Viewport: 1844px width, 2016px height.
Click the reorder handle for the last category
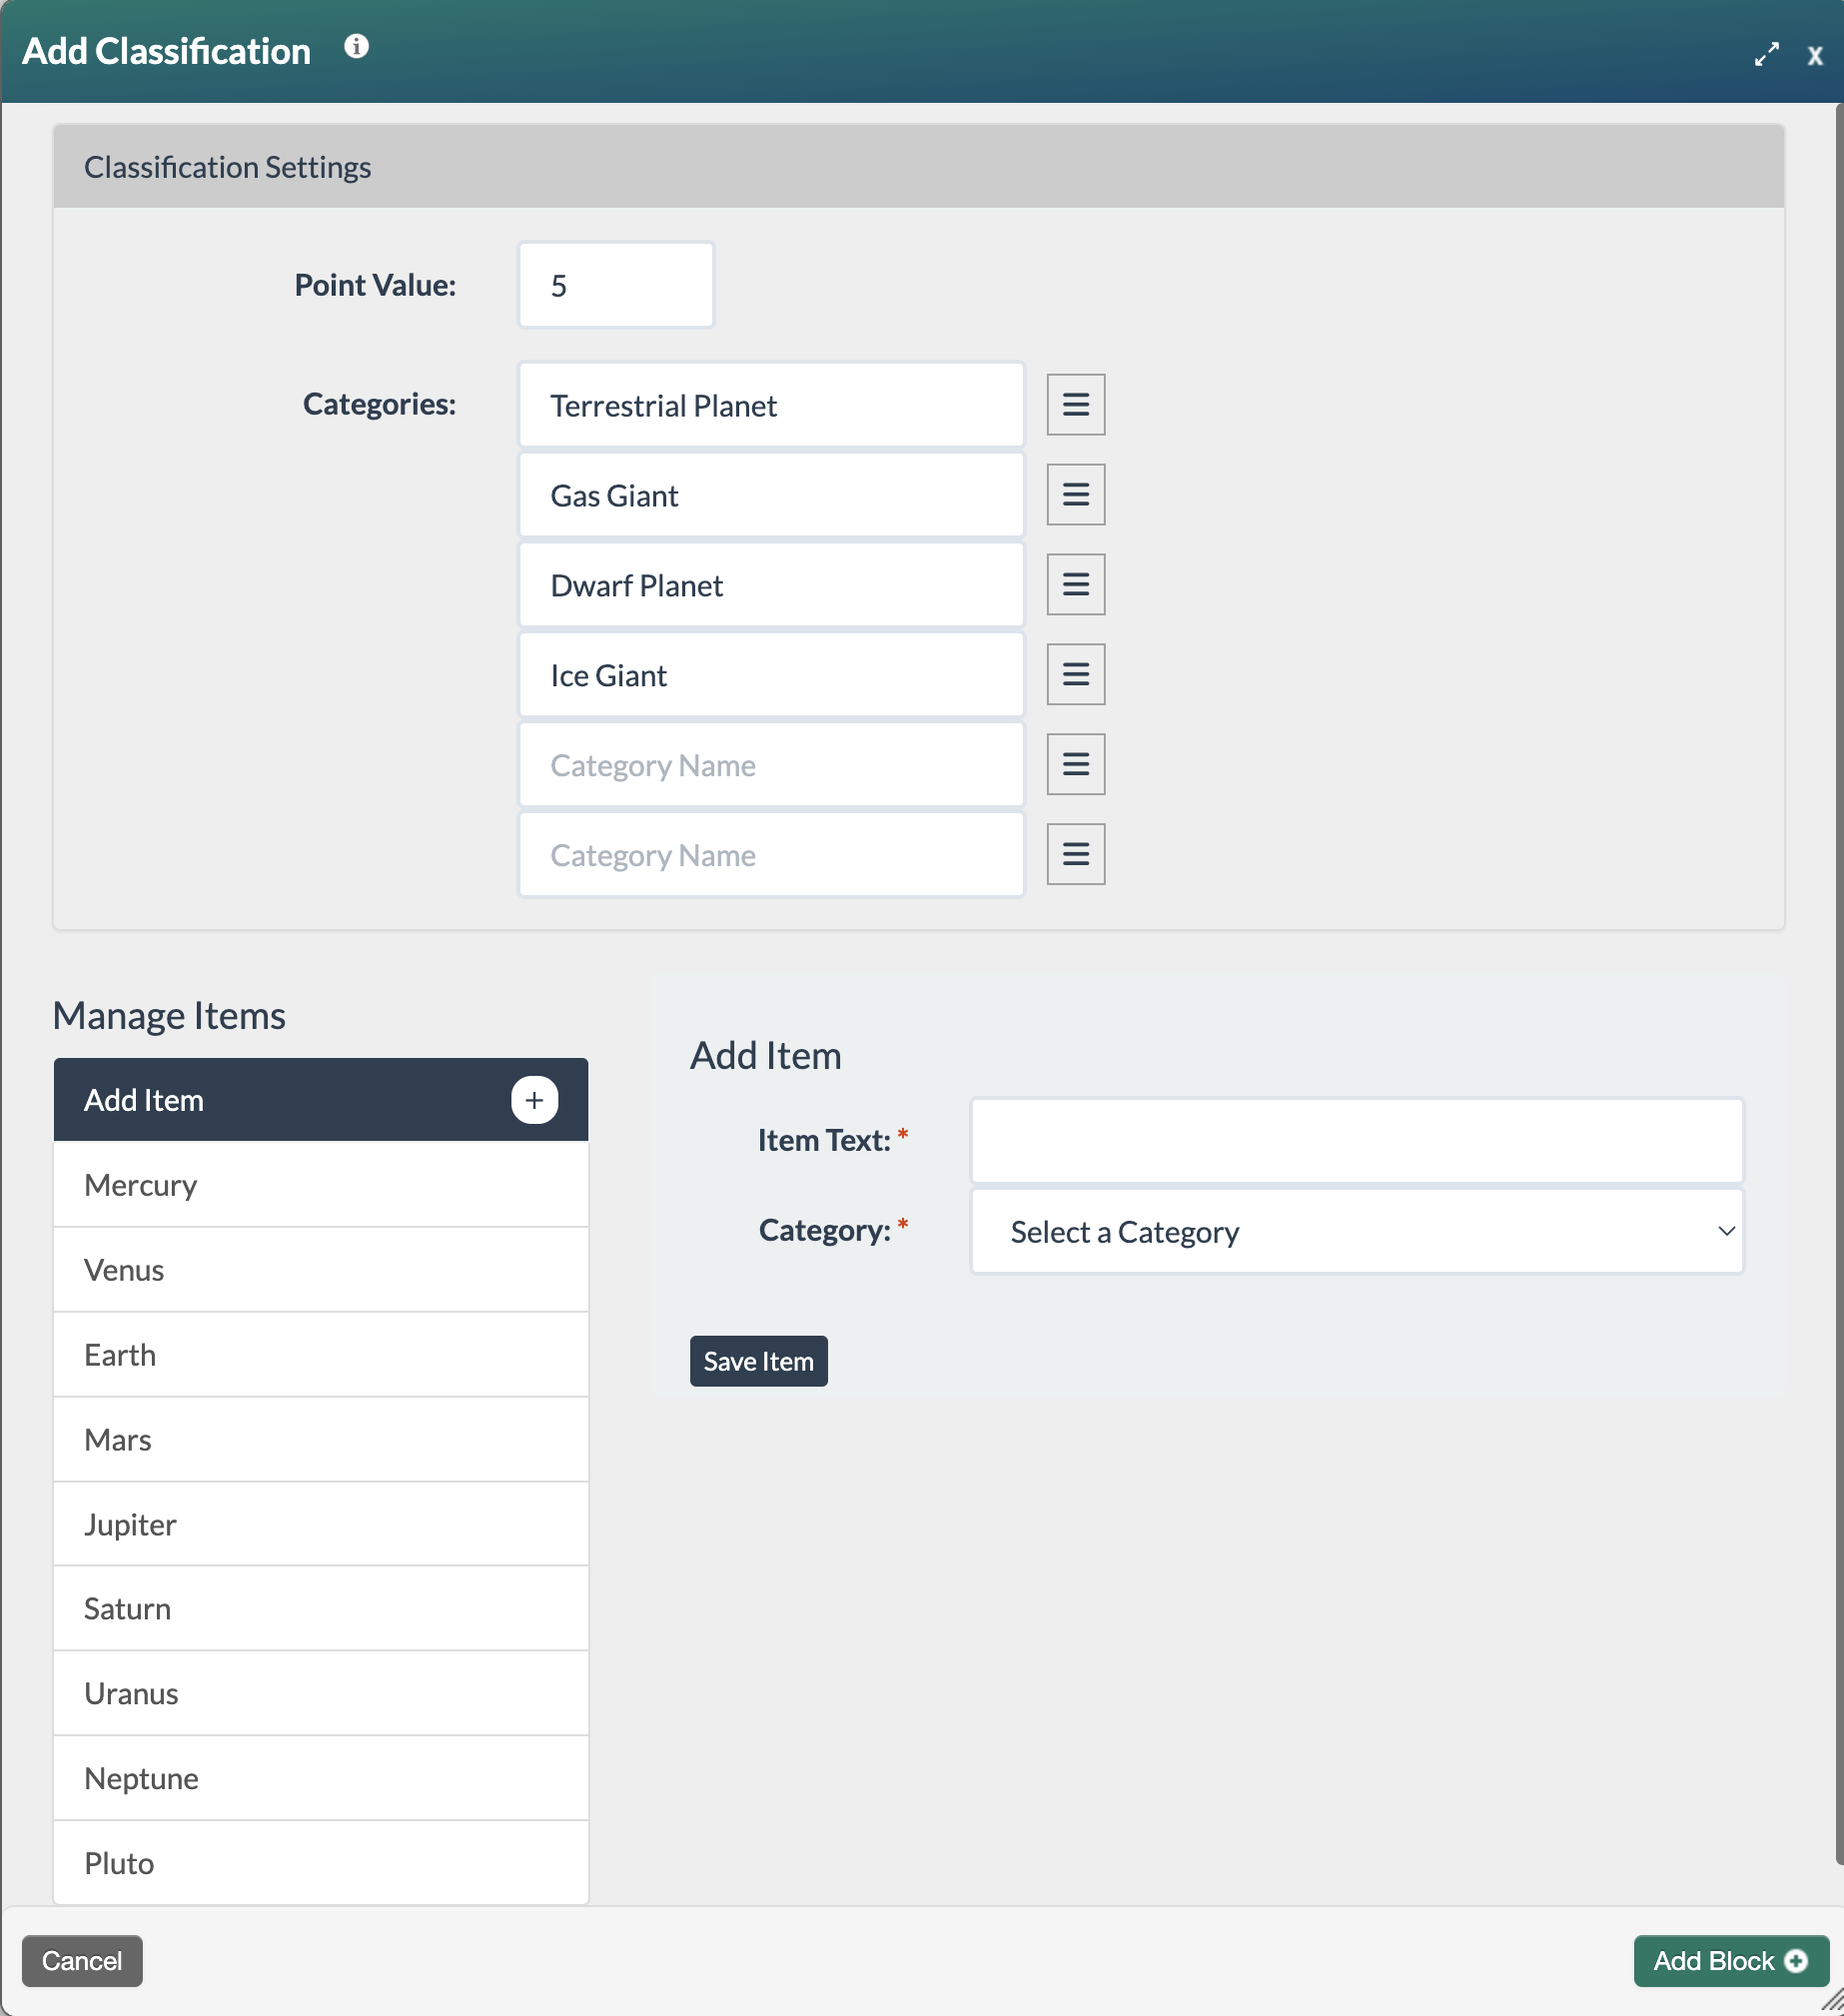coord(1075,854)
